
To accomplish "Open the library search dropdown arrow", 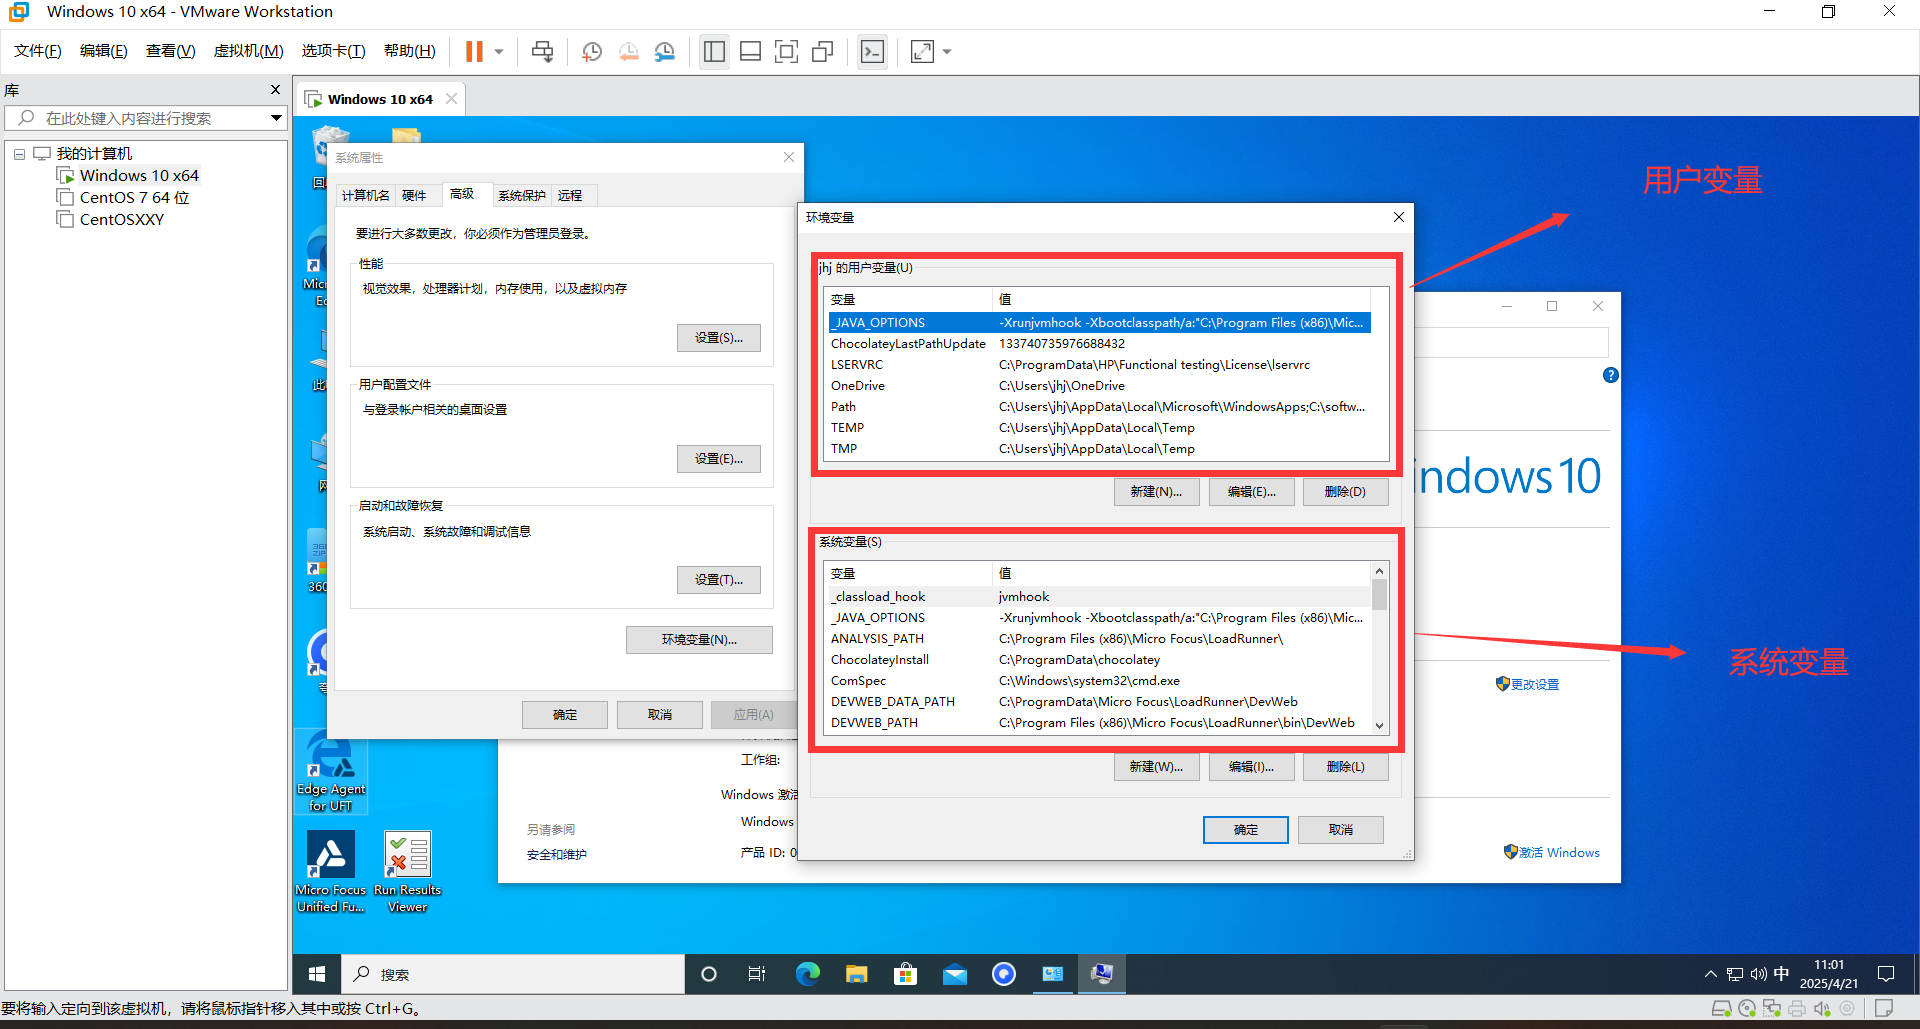I will [276, 118].
